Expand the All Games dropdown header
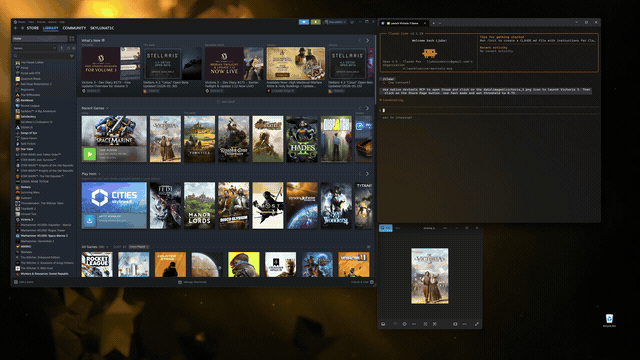 pos(95,247)
